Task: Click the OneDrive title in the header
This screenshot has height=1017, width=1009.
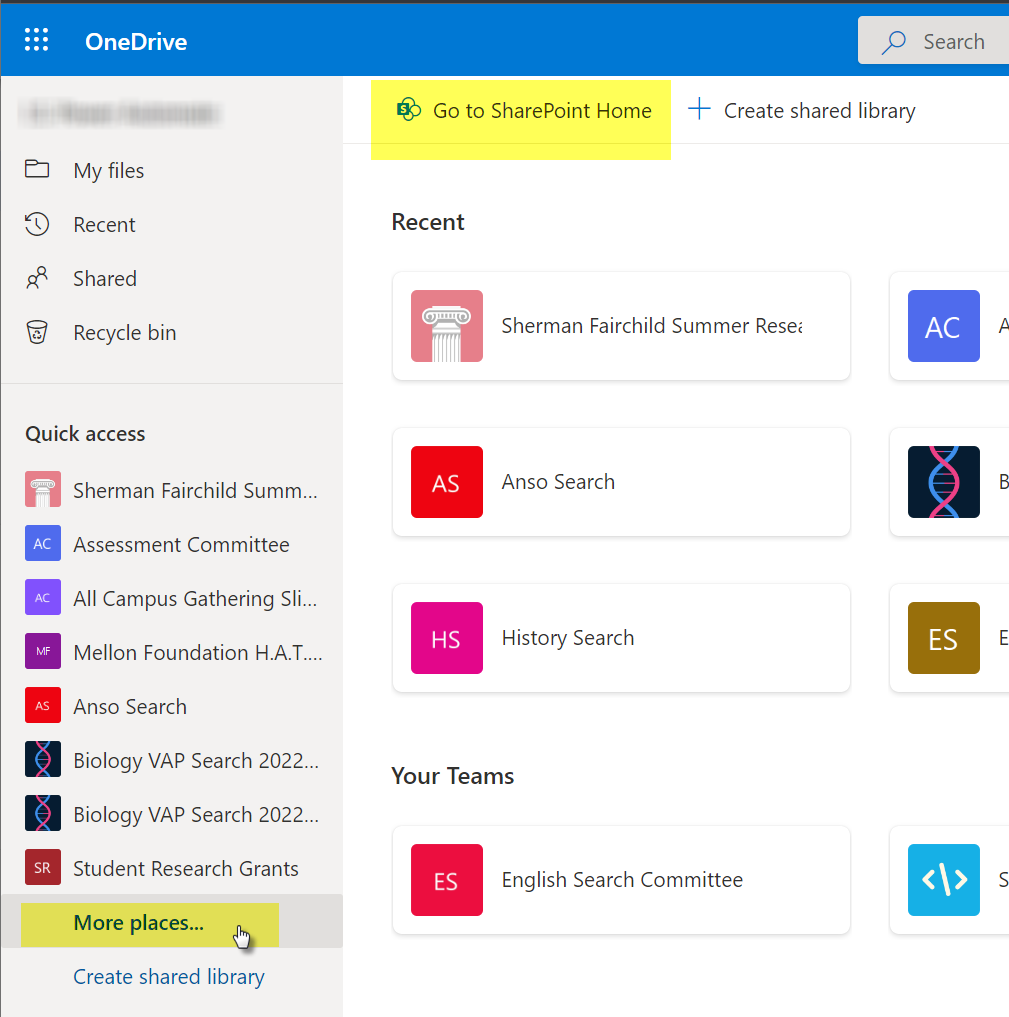Action: pos(136,42)
